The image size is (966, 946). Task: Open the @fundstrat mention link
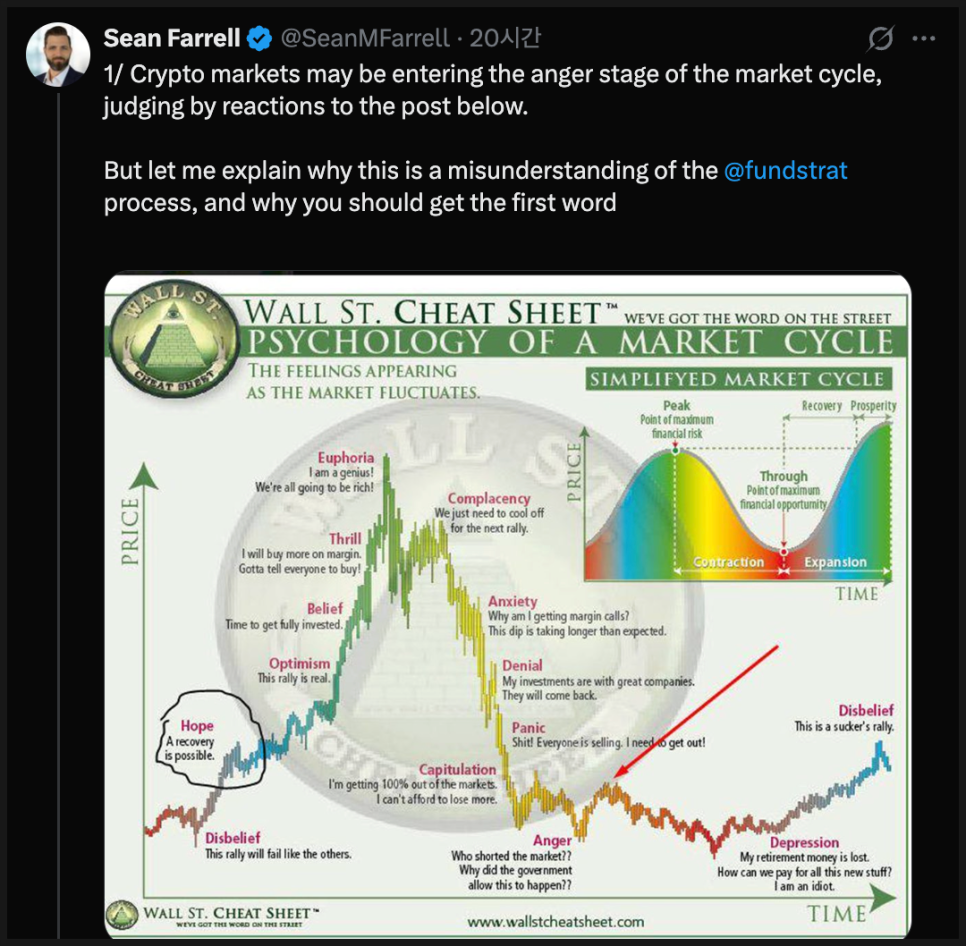(785, 170)
